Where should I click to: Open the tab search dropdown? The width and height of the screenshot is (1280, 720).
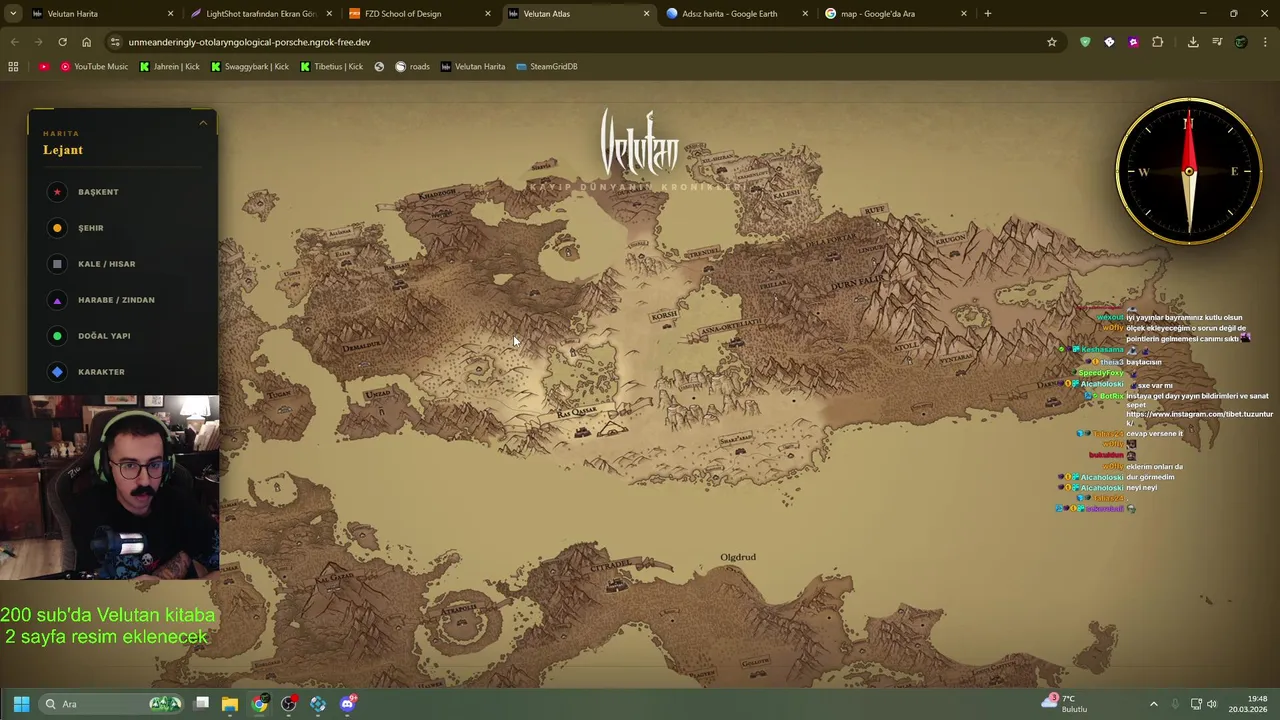coord(13,14)
